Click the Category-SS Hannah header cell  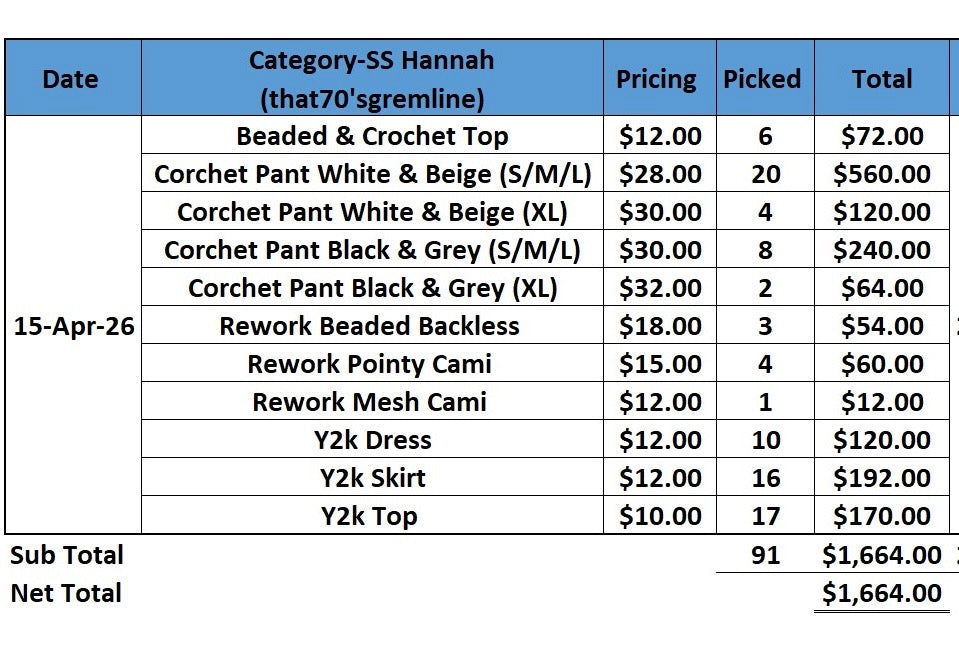(372, 78)
